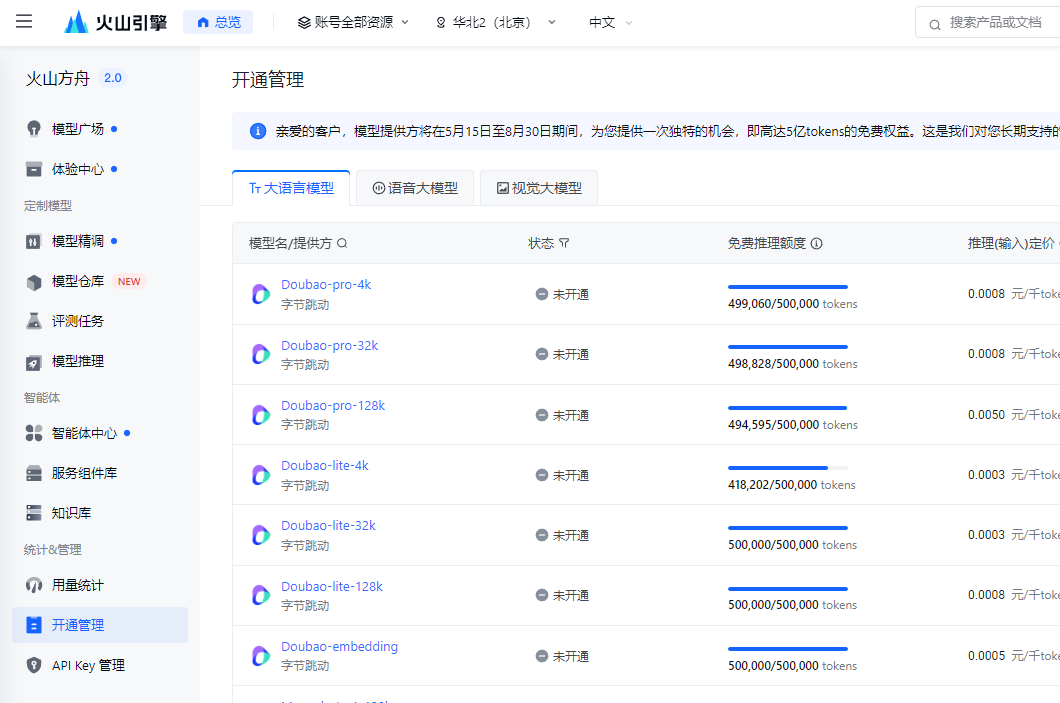Click the 未开通 status of Doubao-lite-128k
1060x703 pixels.
point(562,596)
